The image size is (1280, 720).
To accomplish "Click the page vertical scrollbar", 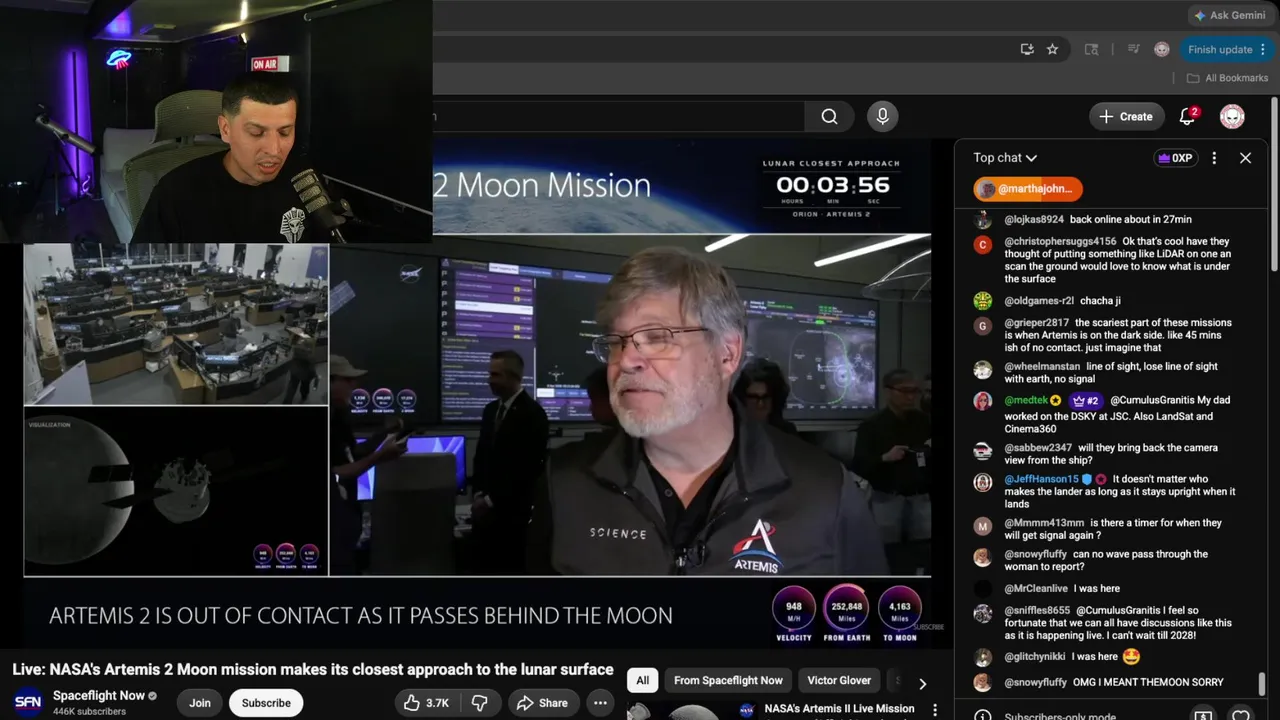I will click(1274, 185).
